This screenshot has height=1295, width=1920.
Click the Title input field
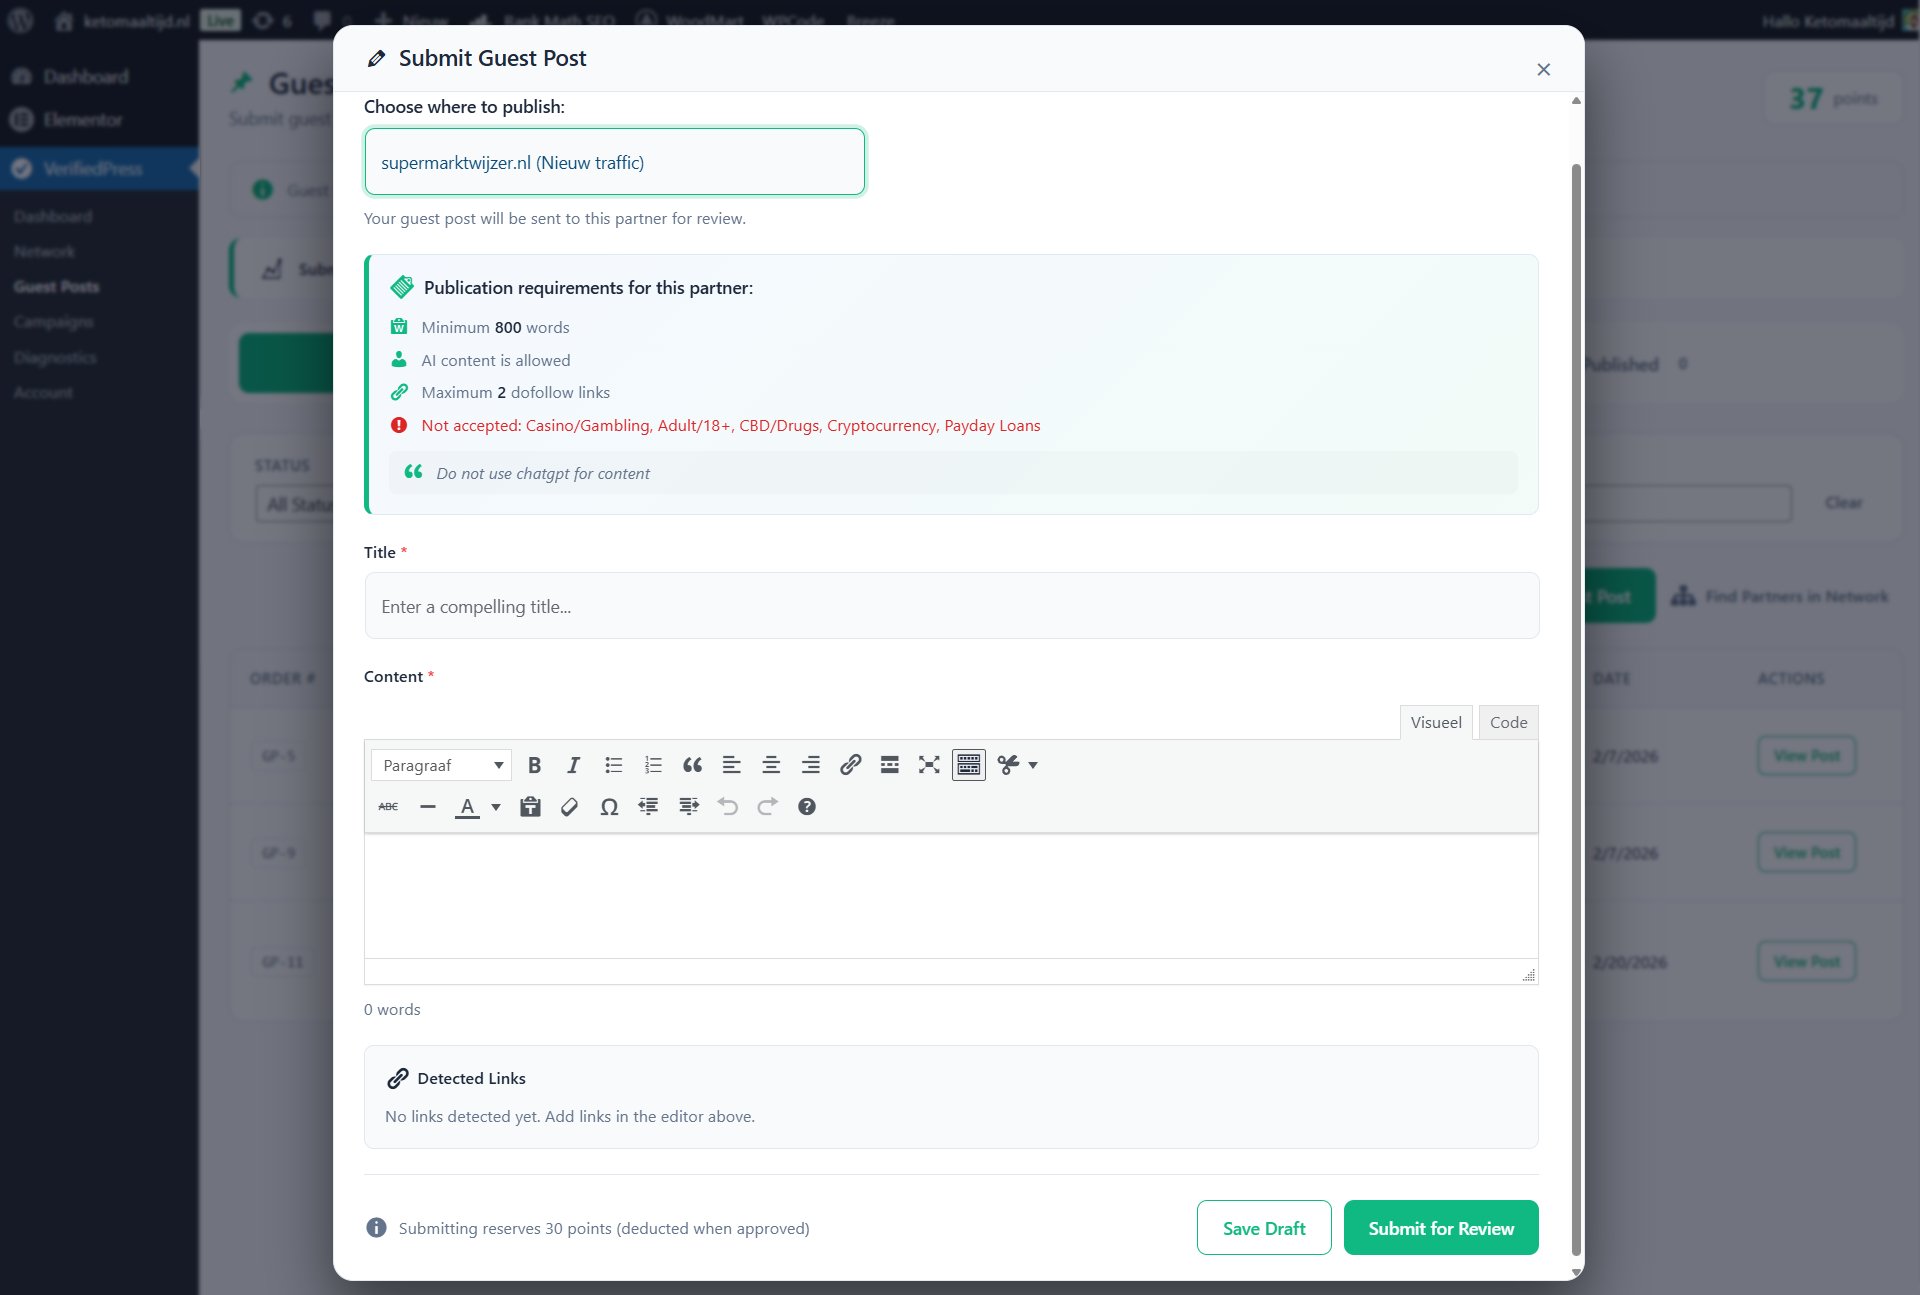[x=950, y=606]
